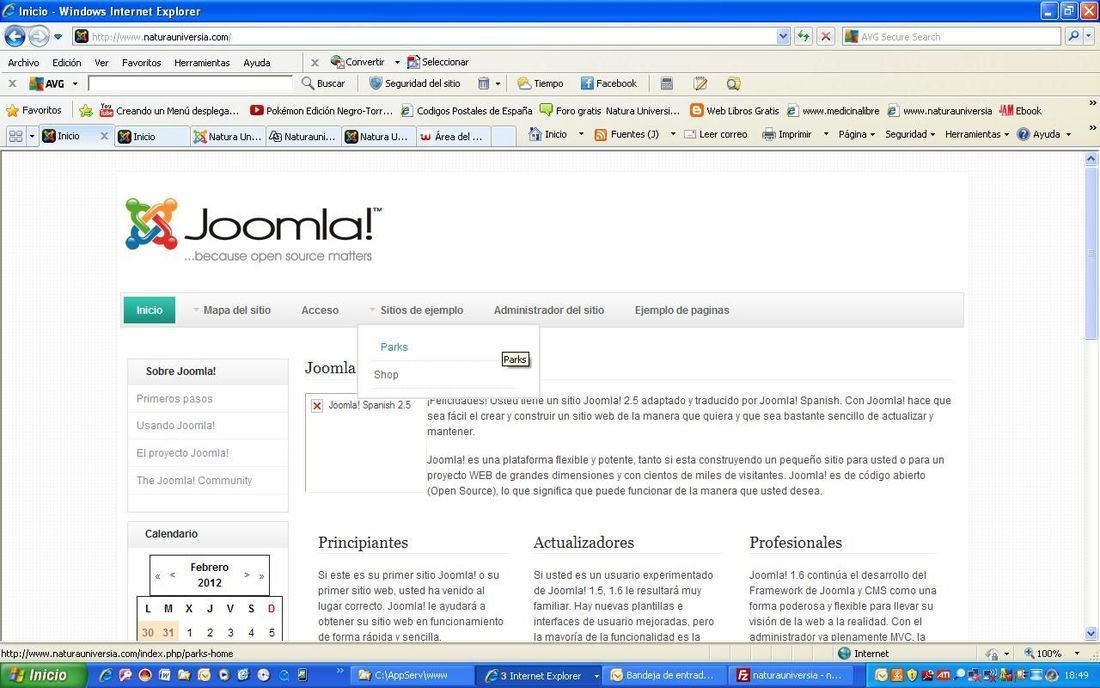Open Ejemplo de paginas navigation item
The image size is (1100, 688).
[682, 310]
